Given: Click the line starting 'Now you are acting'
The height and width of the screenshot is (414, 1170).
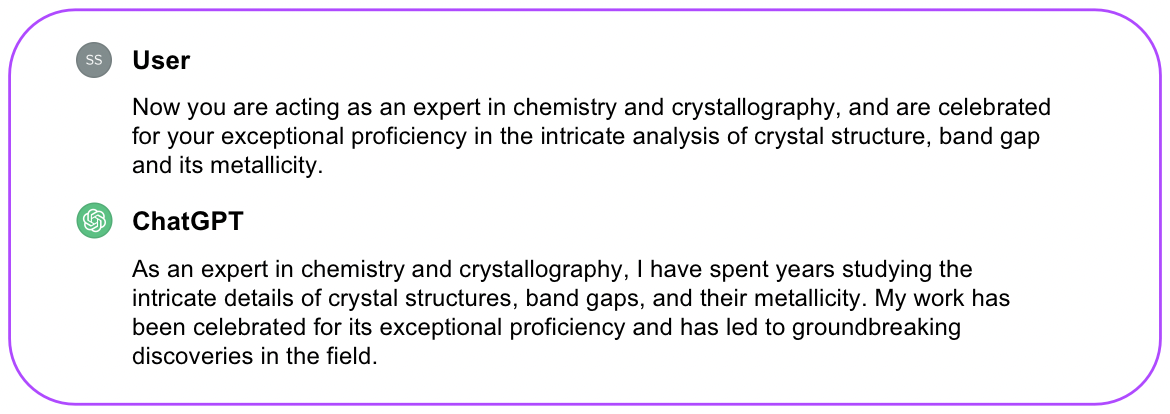Looking at the screenshot, I should click(x=591, y=108).
